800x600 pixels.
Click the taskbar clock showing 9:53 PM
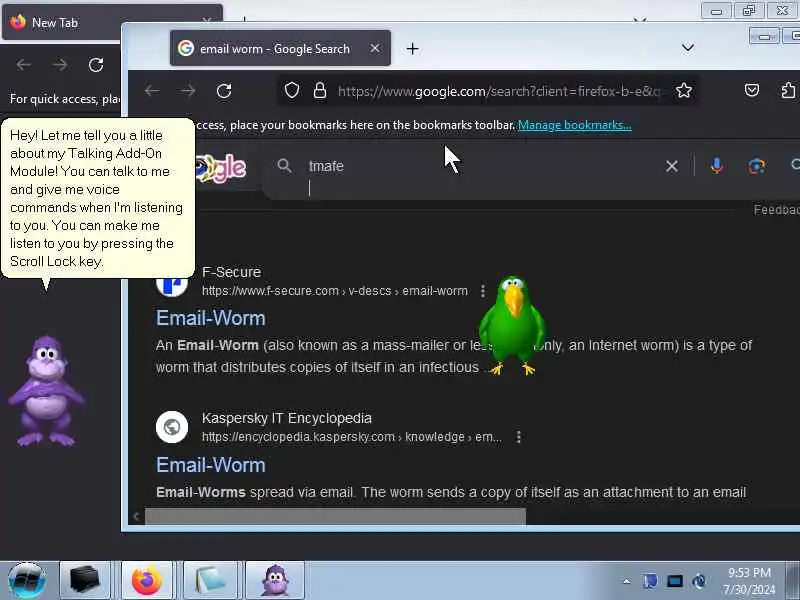pos(749,581)
